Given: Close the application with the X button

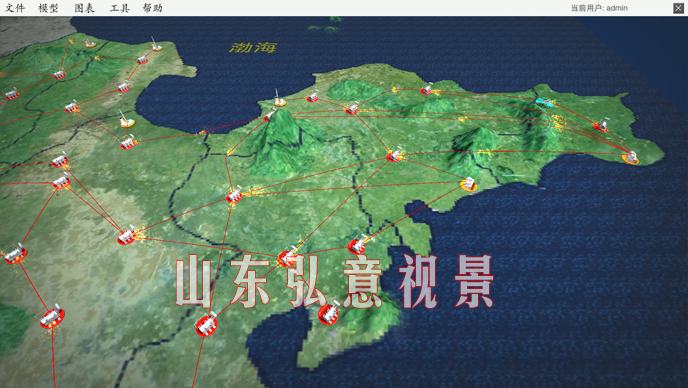Looking at the screenshot, I should [678, 8].
